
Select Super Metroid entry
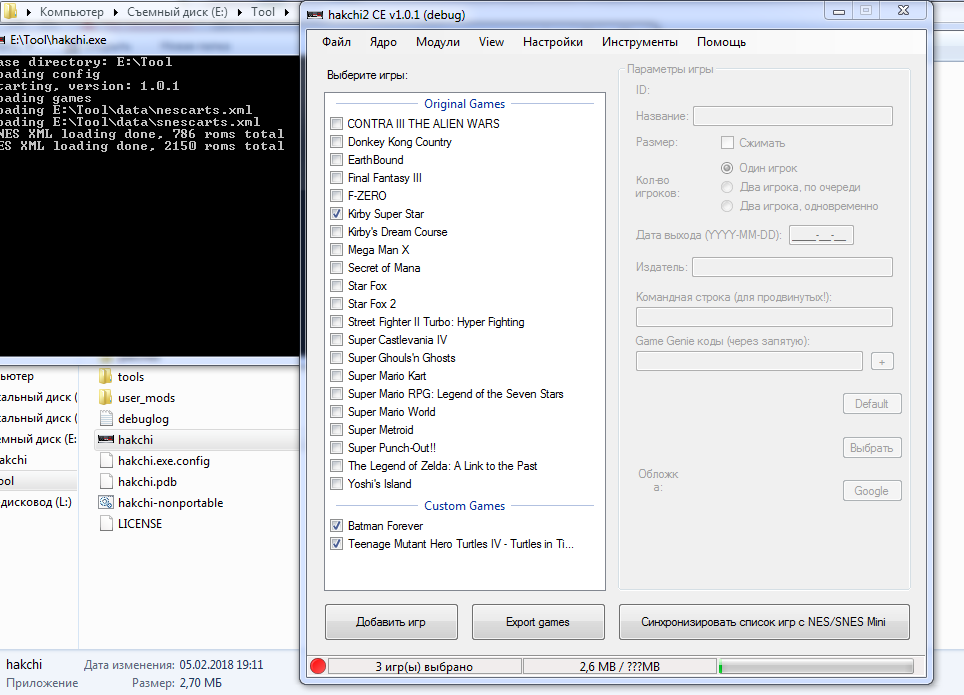[381, 430]
